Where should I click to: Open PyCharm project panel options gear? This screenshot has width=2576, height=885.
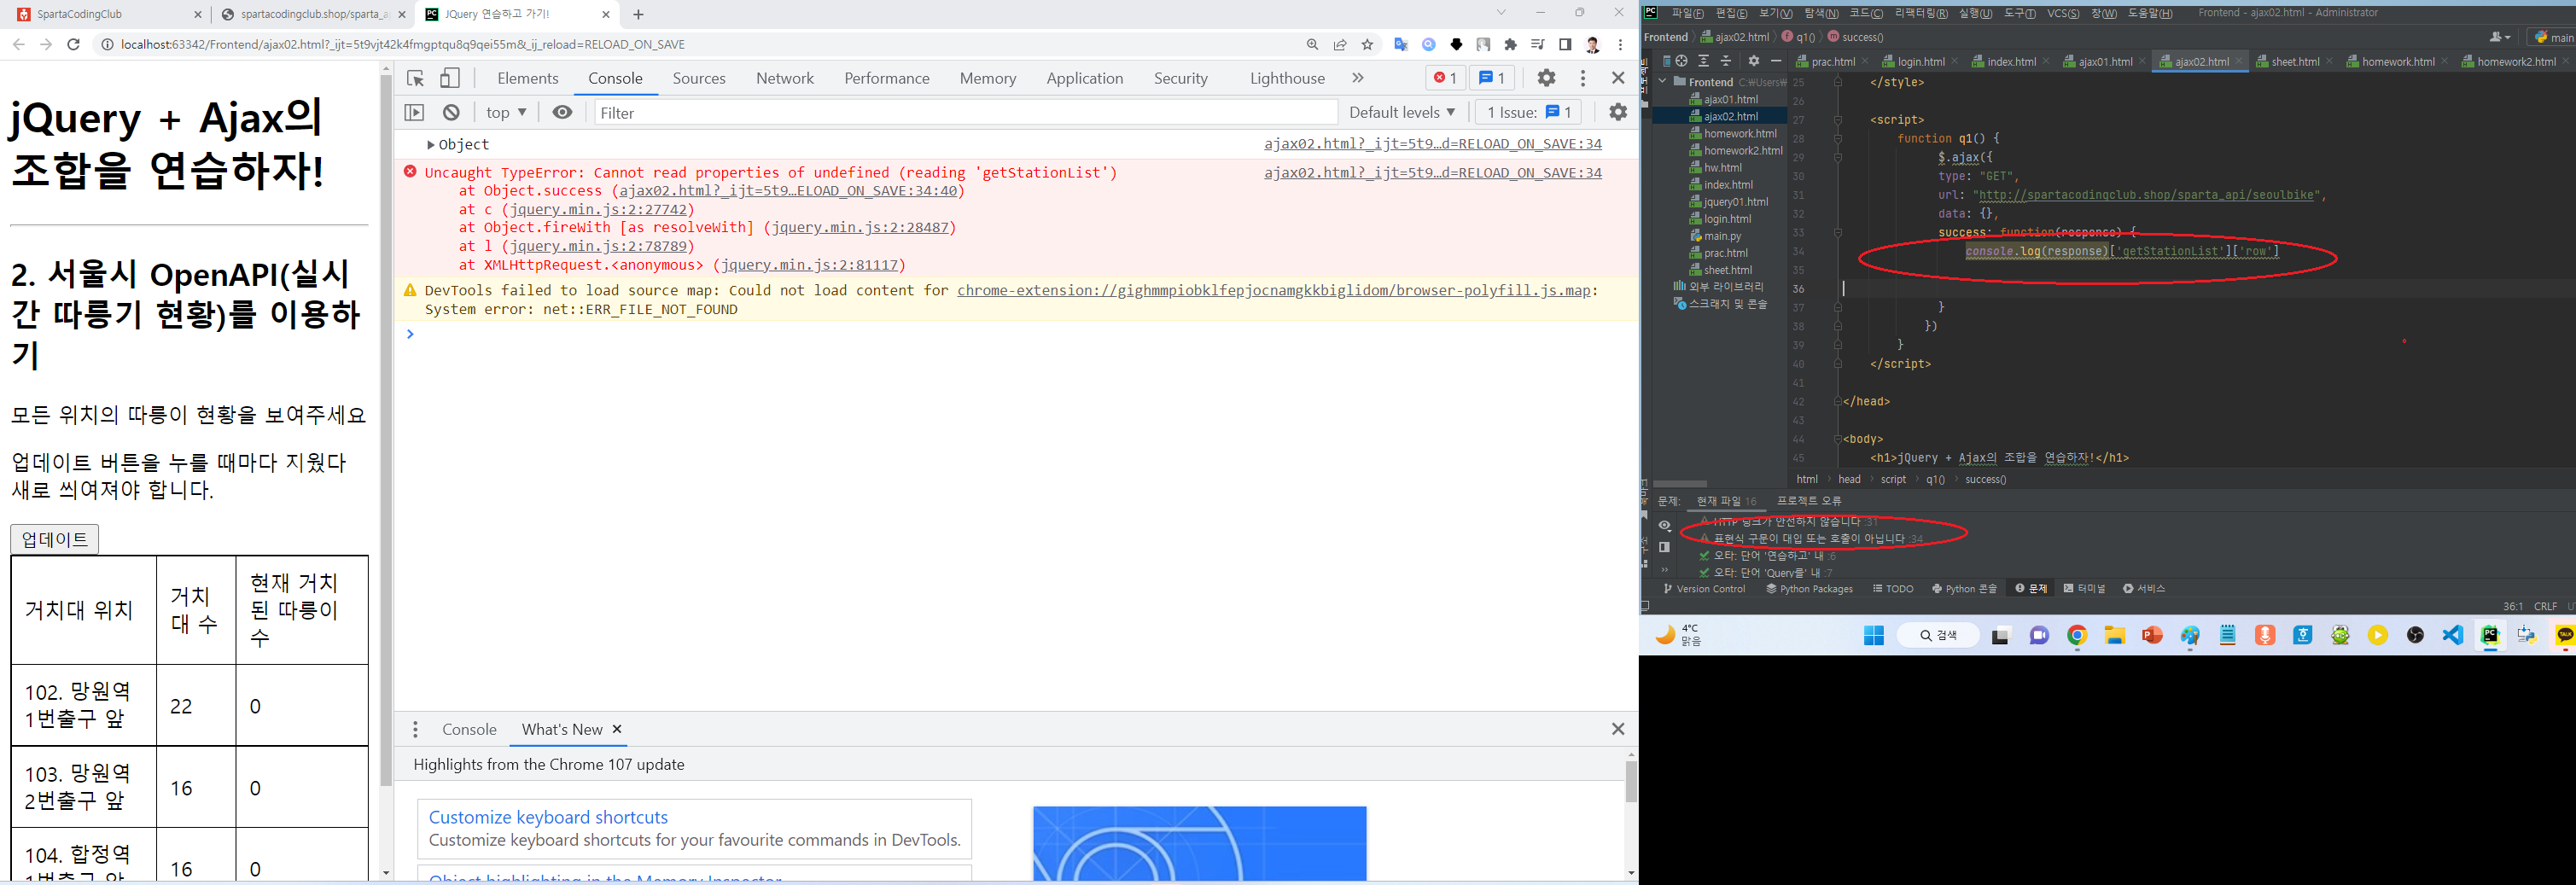point(1753,61)
